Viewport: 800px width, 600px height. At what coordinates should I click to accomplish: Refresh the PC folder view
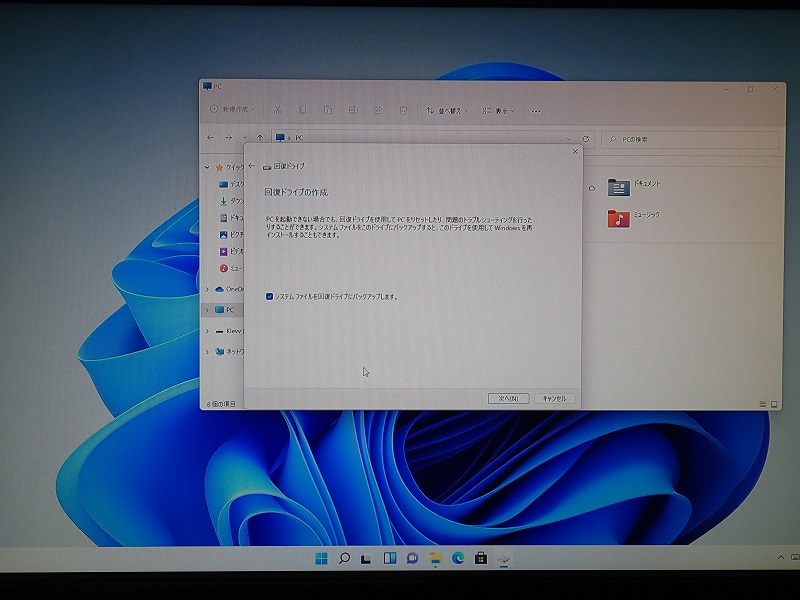coord(586,139)
